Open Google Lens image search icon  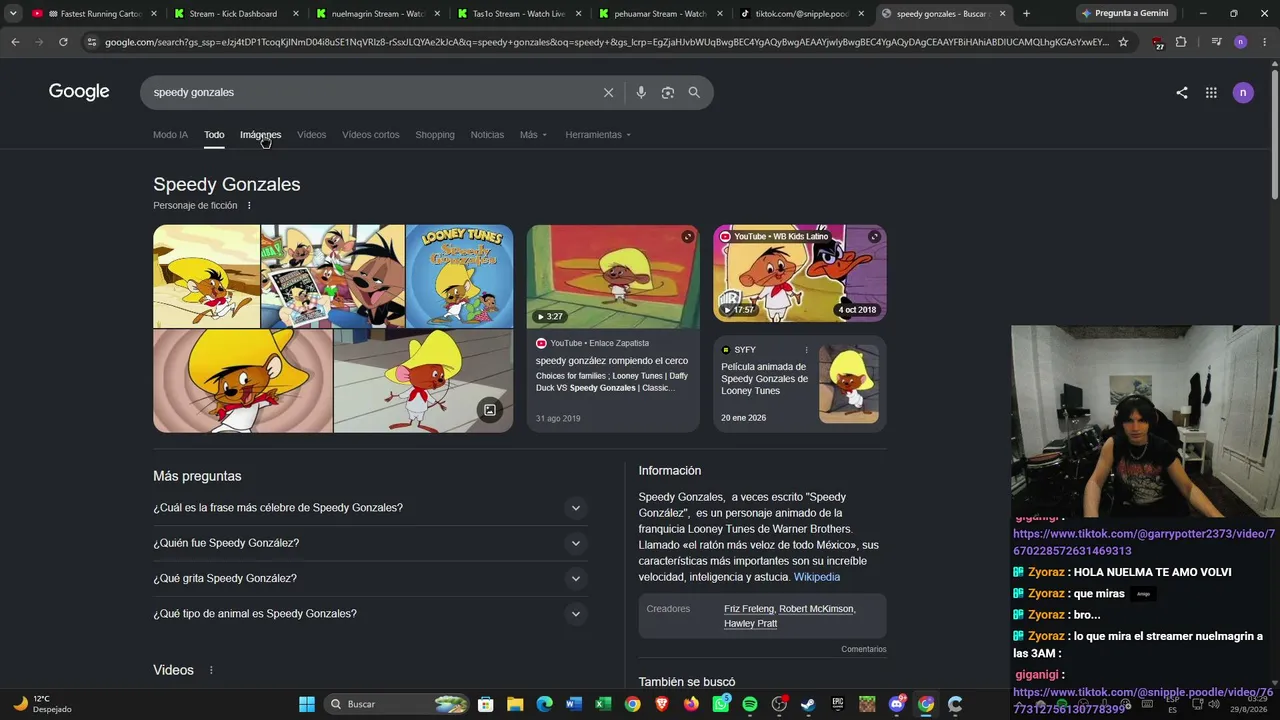[667, 92]
